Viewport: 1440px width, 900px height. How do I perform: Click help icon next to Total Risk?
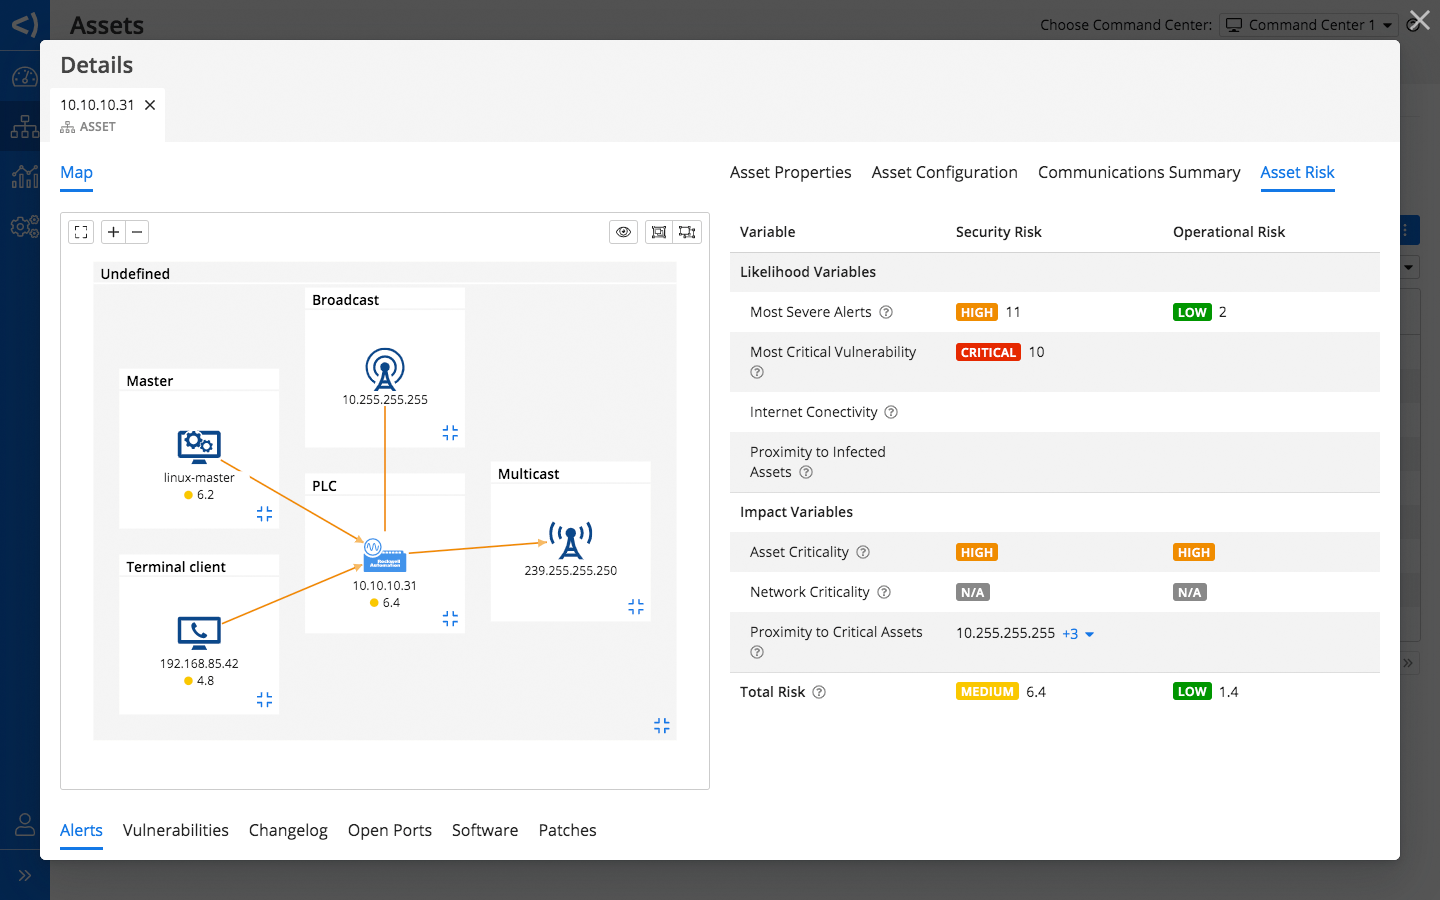pyautogui.click(x=819, y=692)
